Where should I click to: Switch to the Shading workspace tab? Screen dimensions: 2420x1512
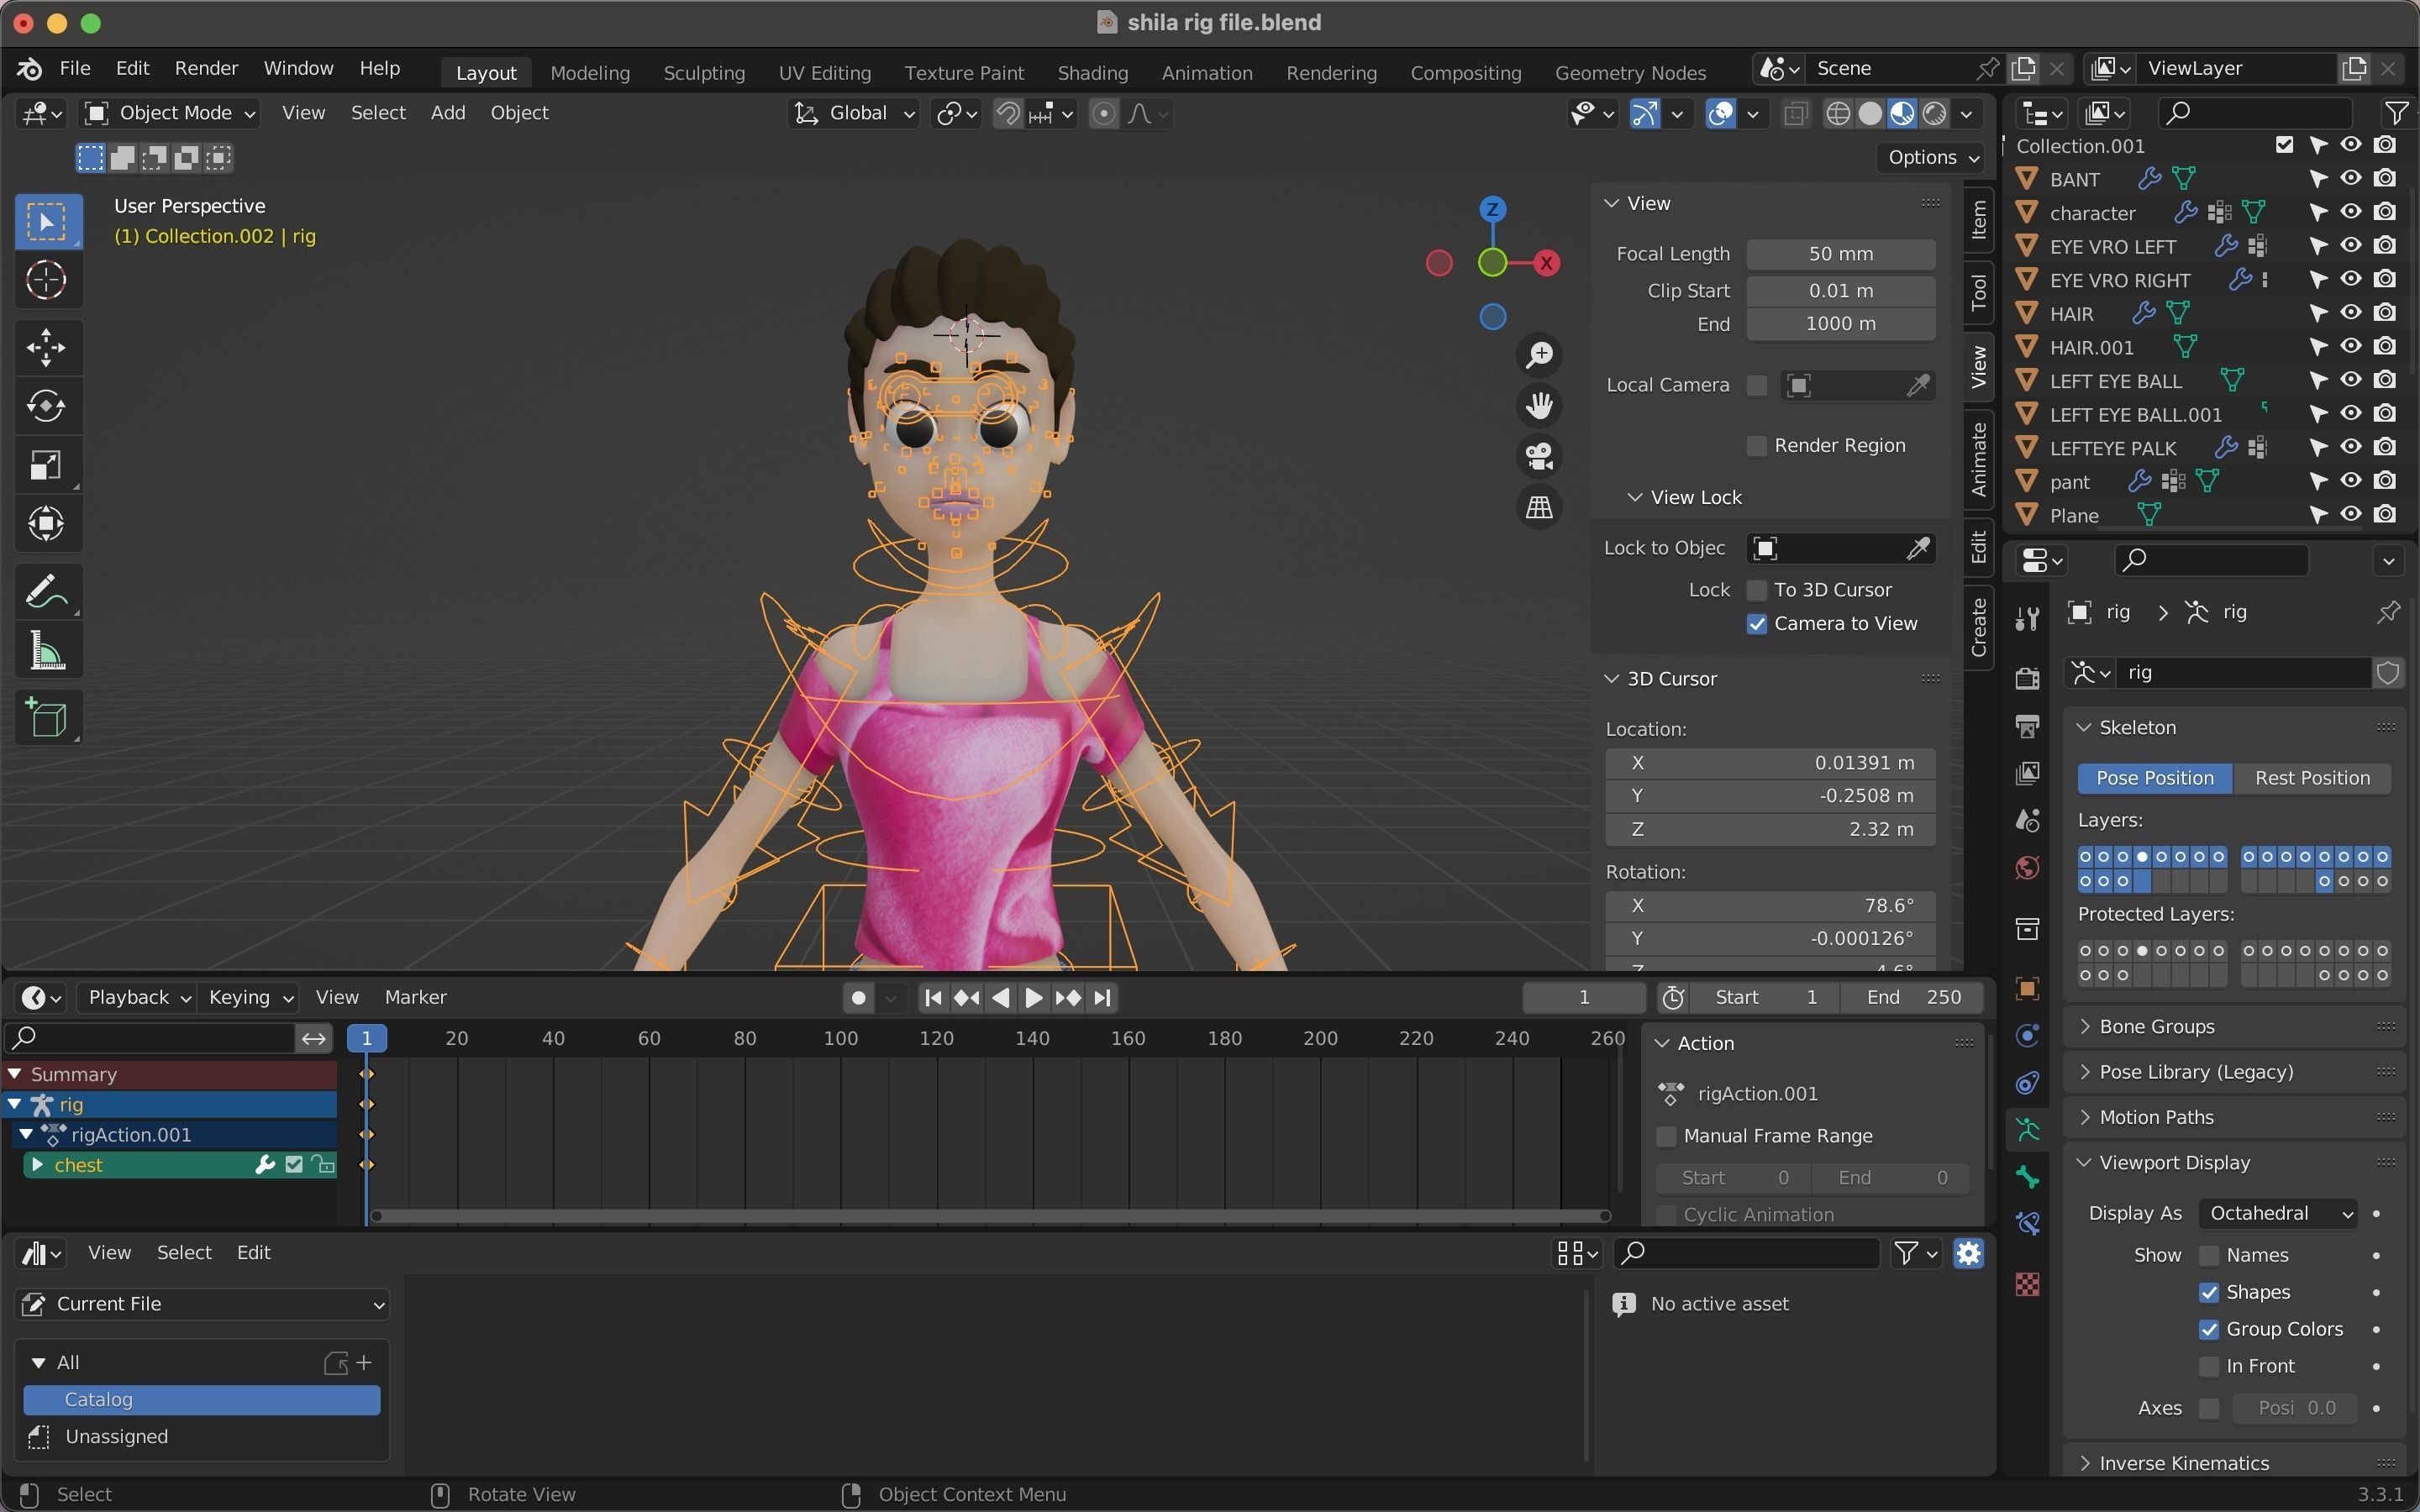coord(1092,72)
